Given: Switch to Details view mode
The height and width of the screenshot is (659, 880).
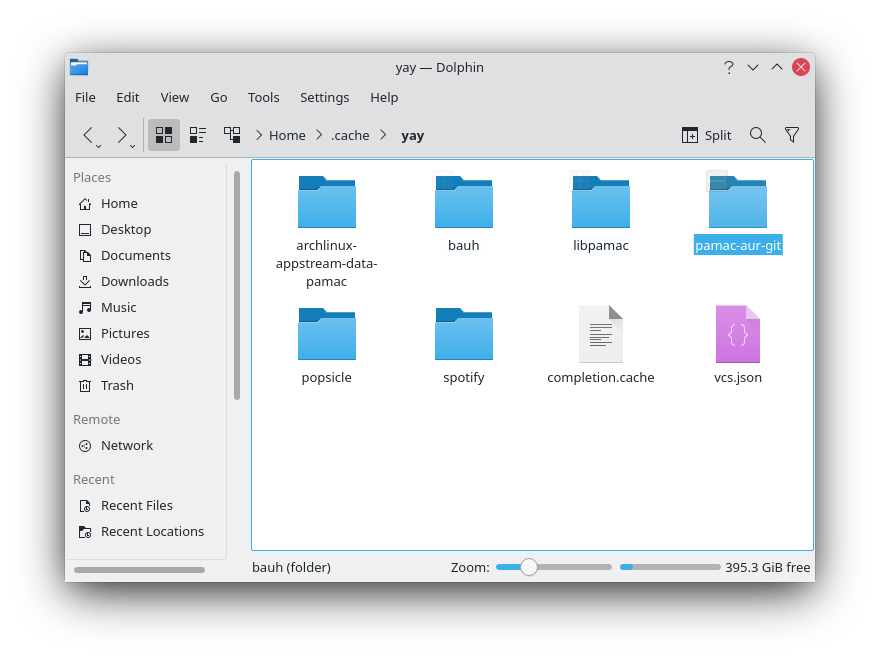Looking at the screenshot, I should point(232,134).
